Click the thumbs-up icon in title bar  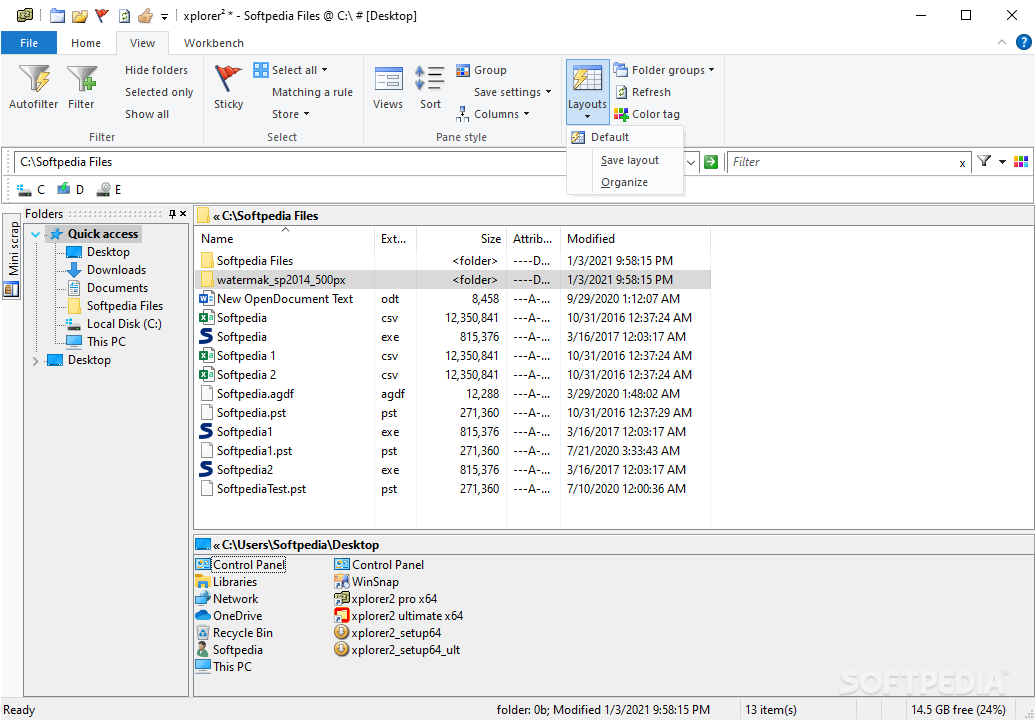coord(145,15)
